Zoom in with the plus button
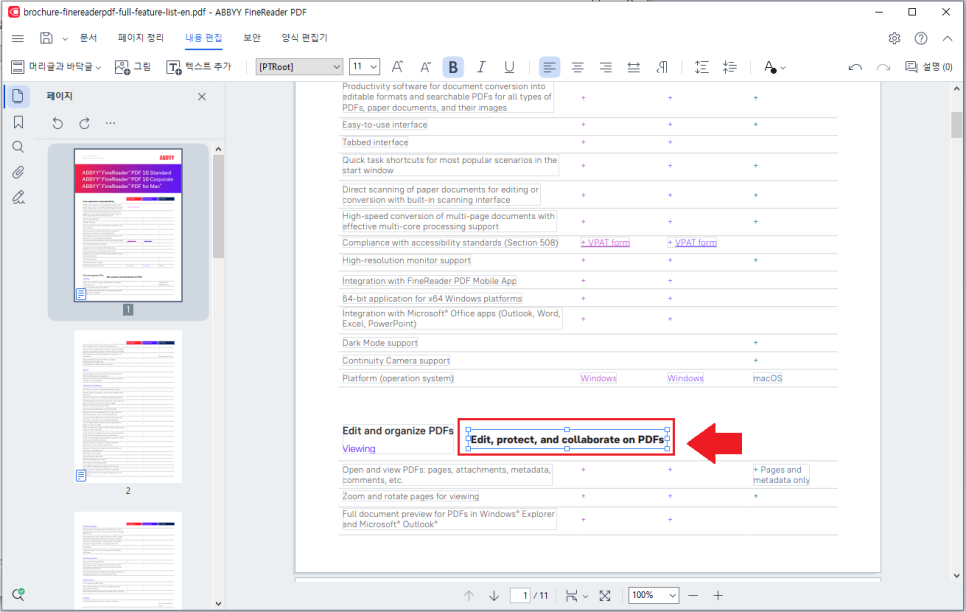 [718, 595]
